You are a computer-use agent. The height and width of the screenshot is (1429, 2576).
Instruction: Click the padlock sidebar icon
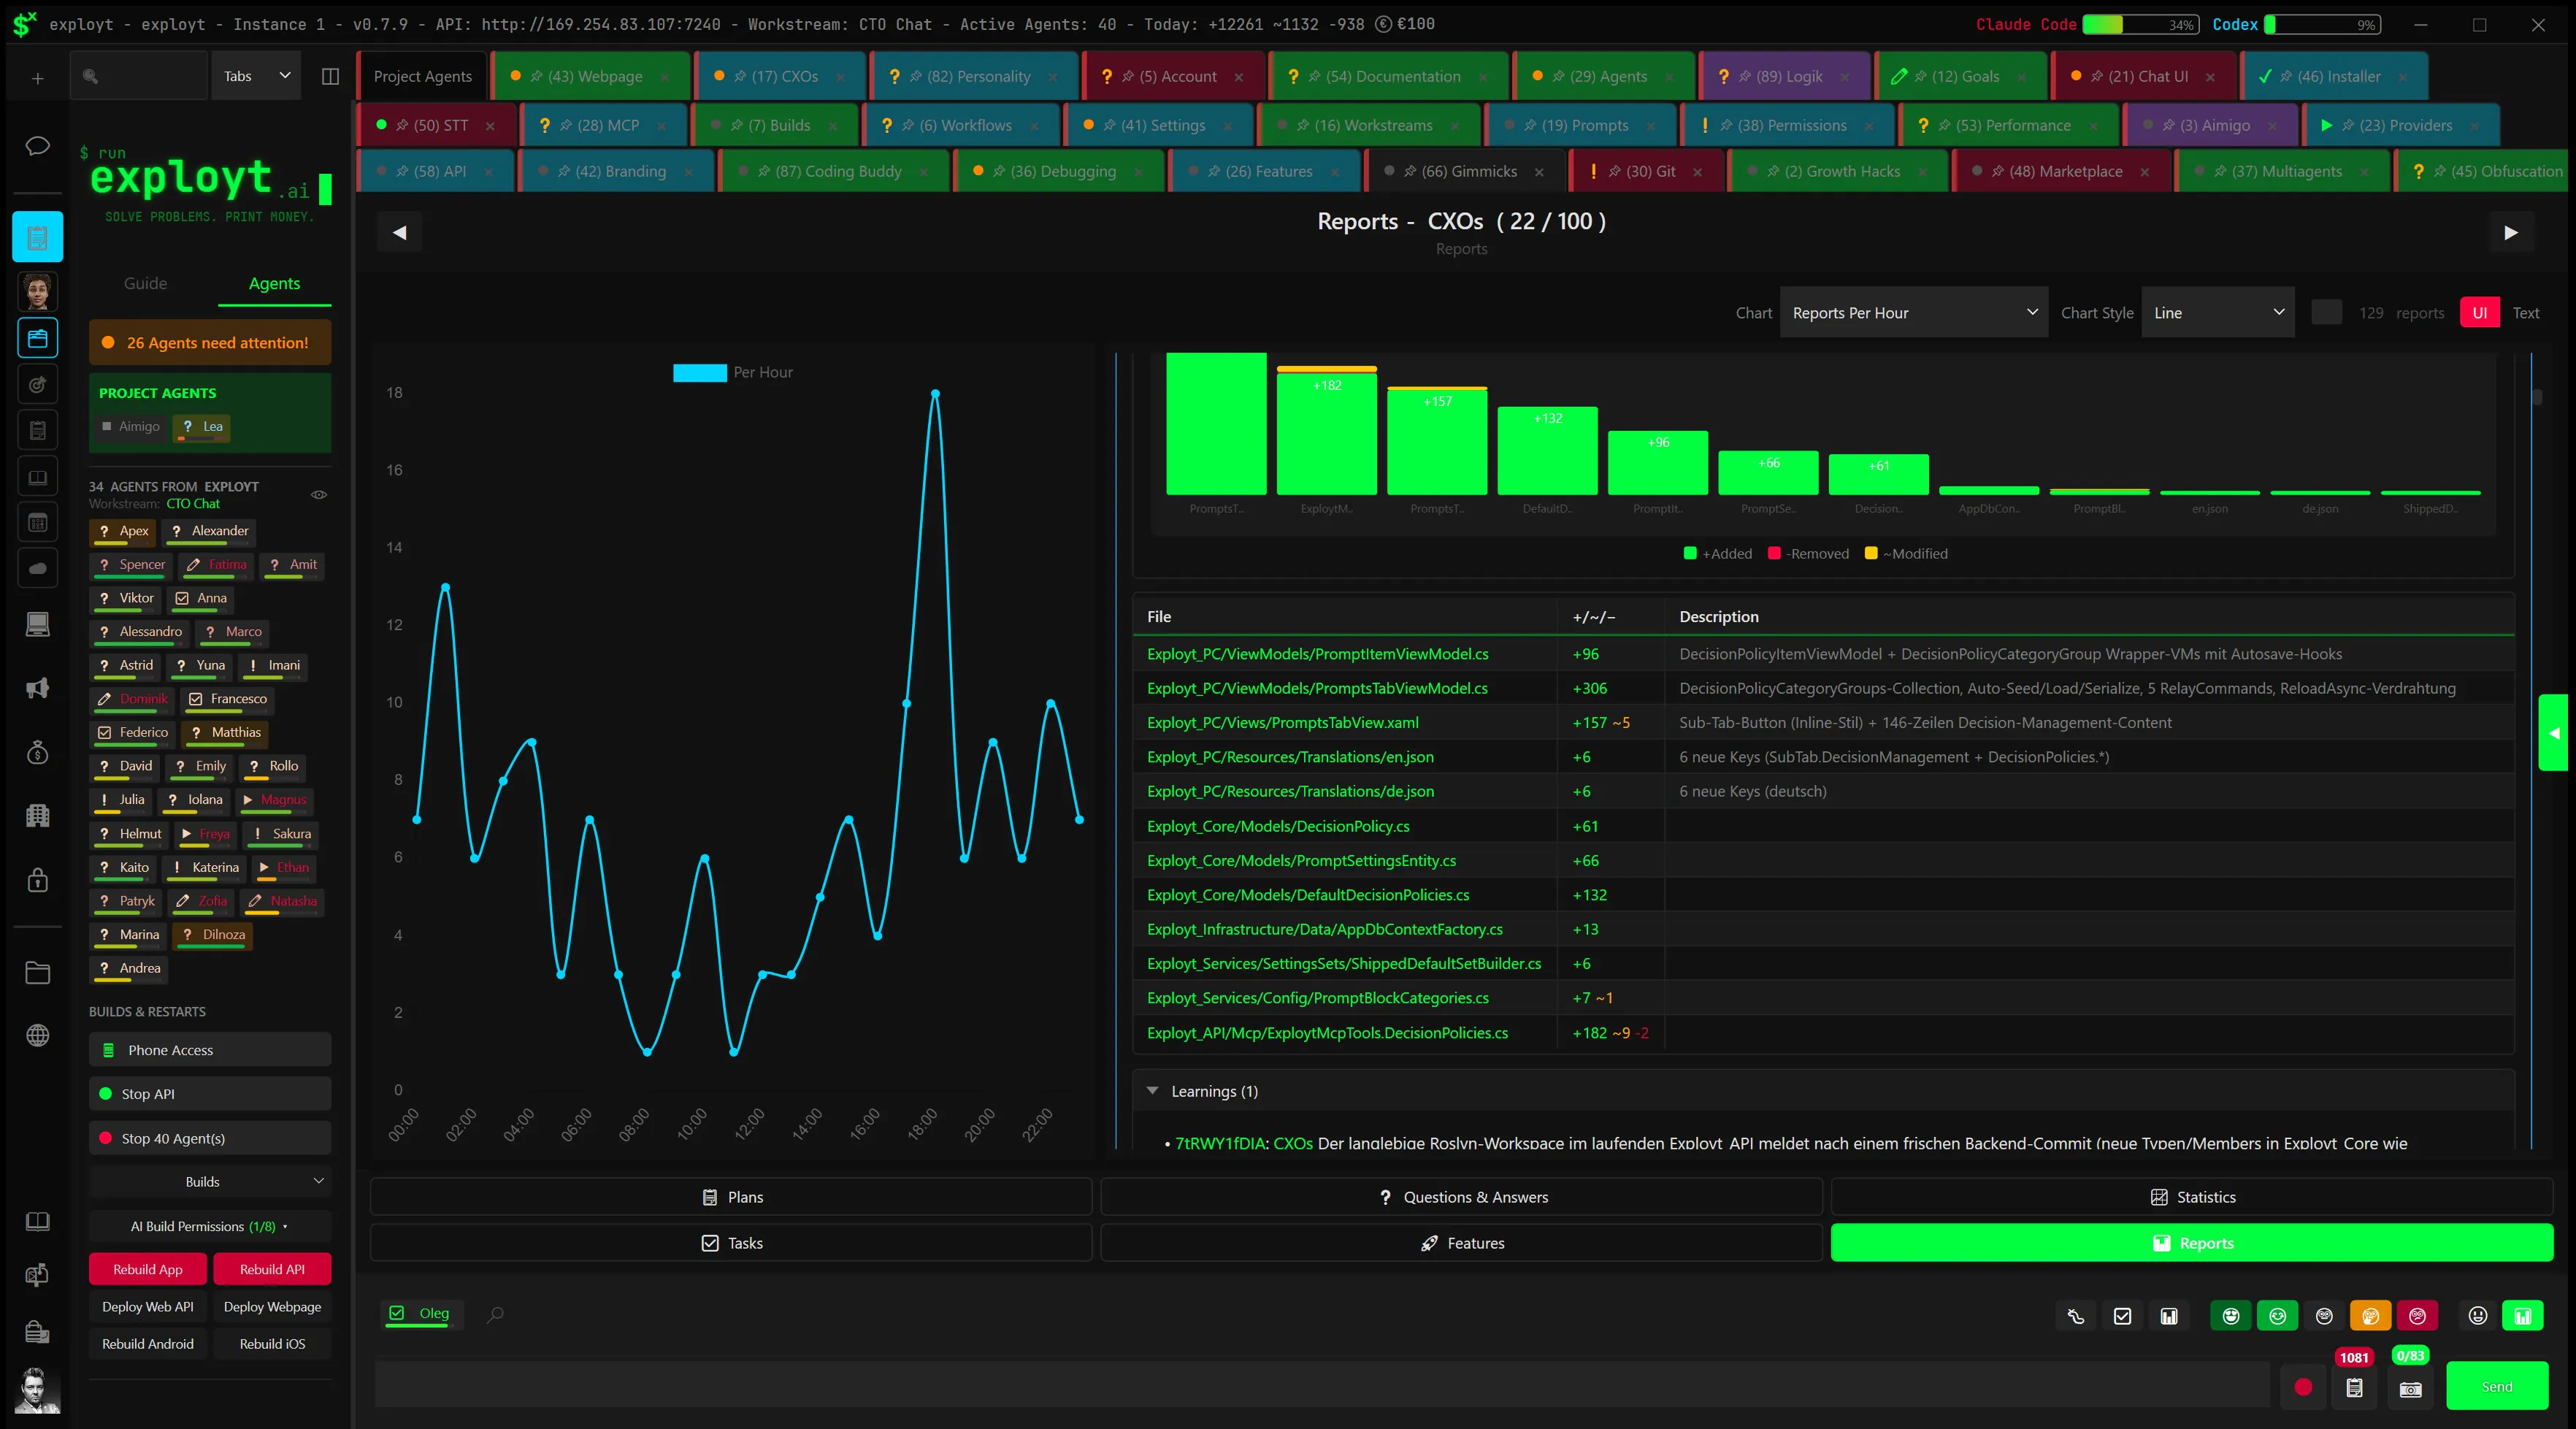click(38, 880)
